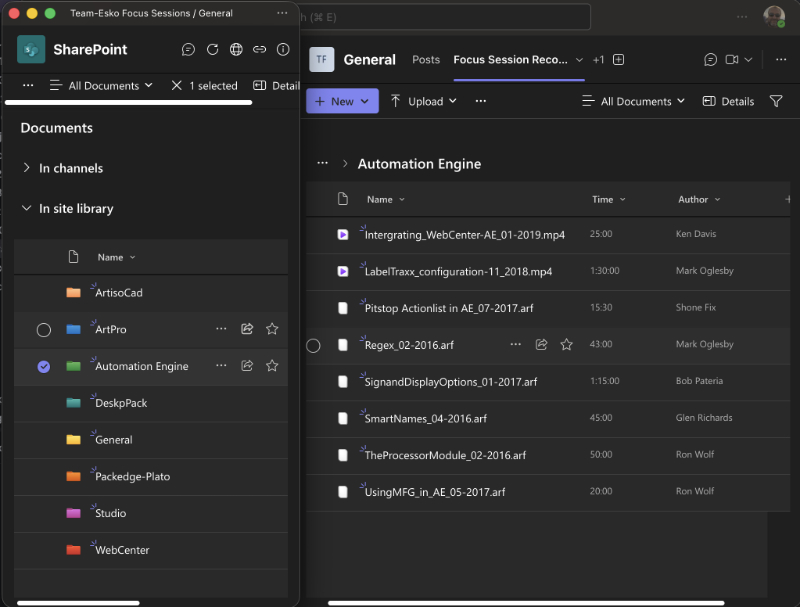
Task: Click TF team avatar icon
Action: pos(321,60)
